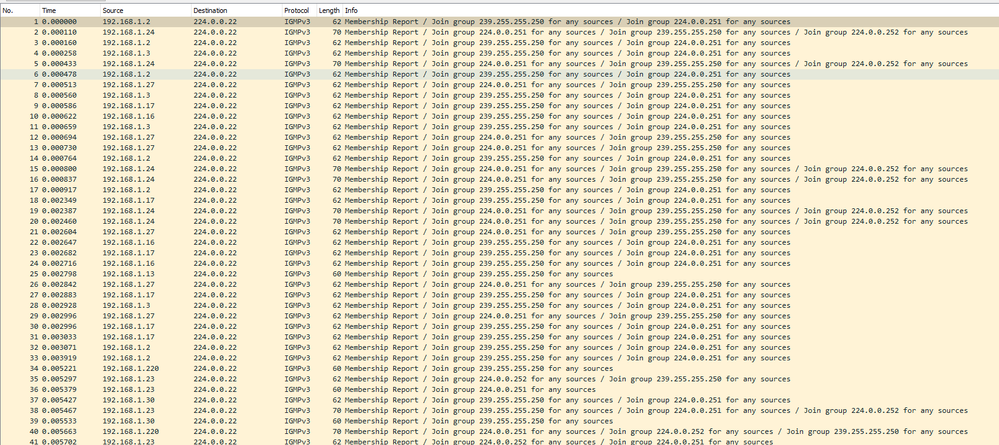
Task: Select packet 25 from source 192.168.1.13
Action: pos(500,274)
